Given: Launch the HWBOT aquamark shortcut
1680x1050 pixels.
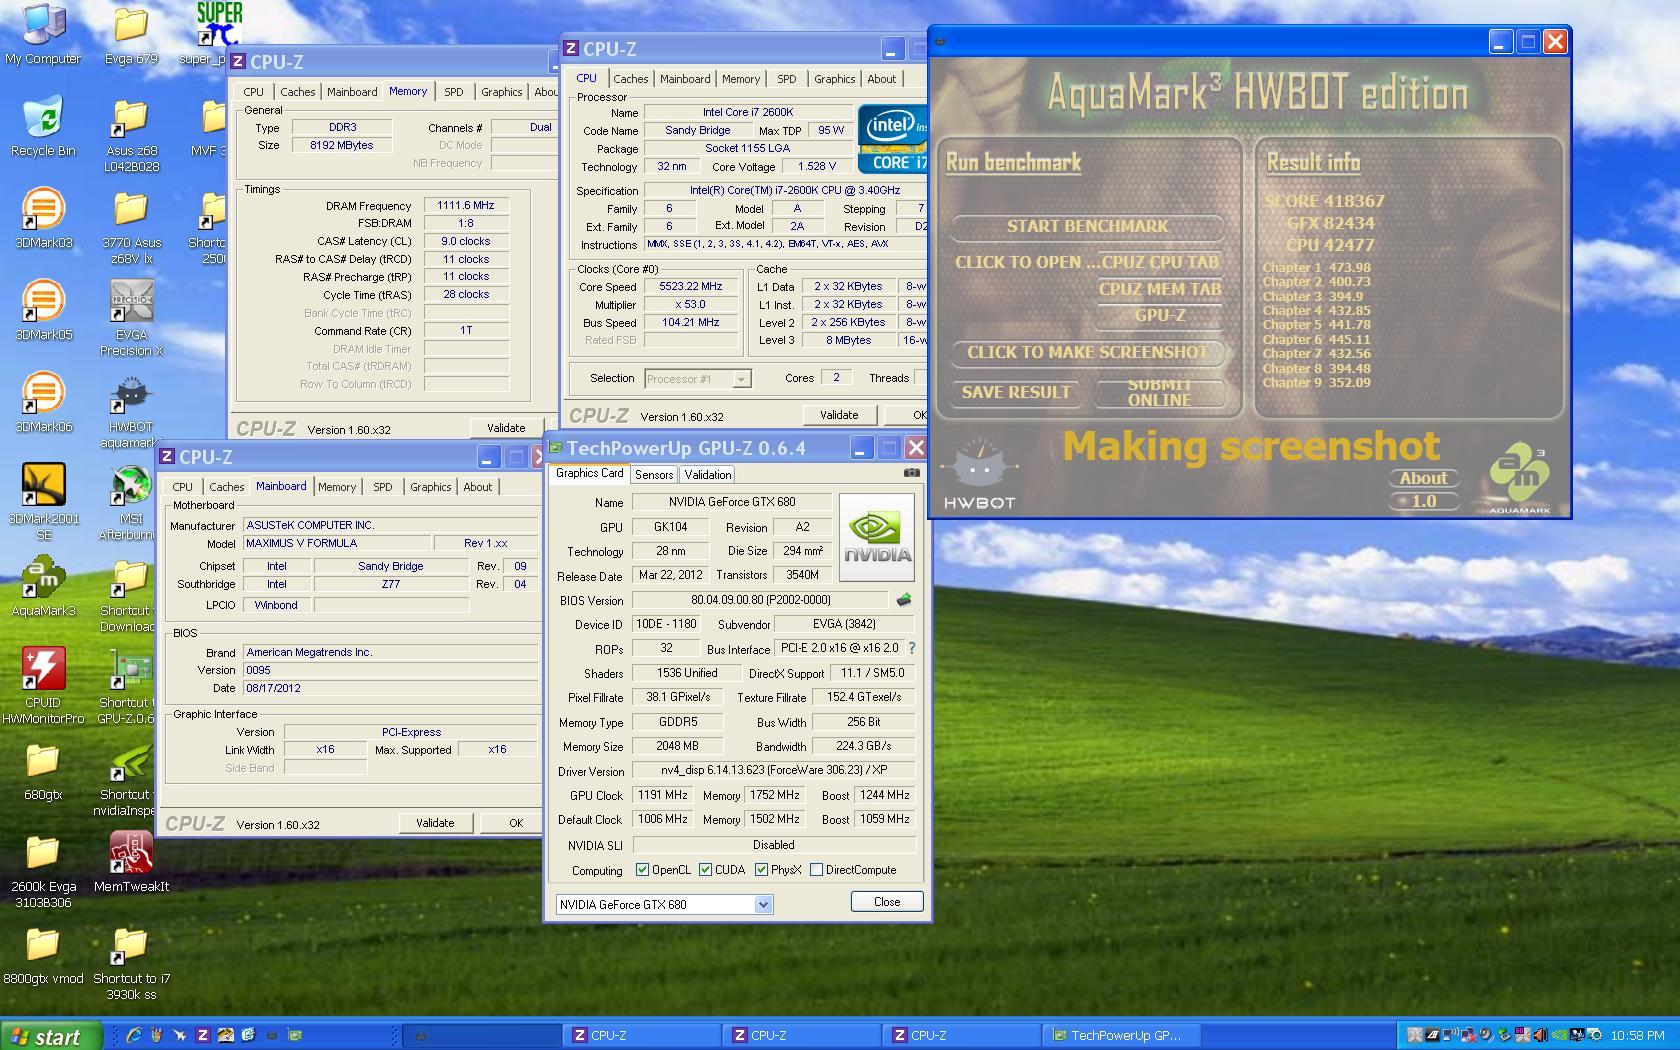Looking at the screenshot, I should (x=131, y=411).
